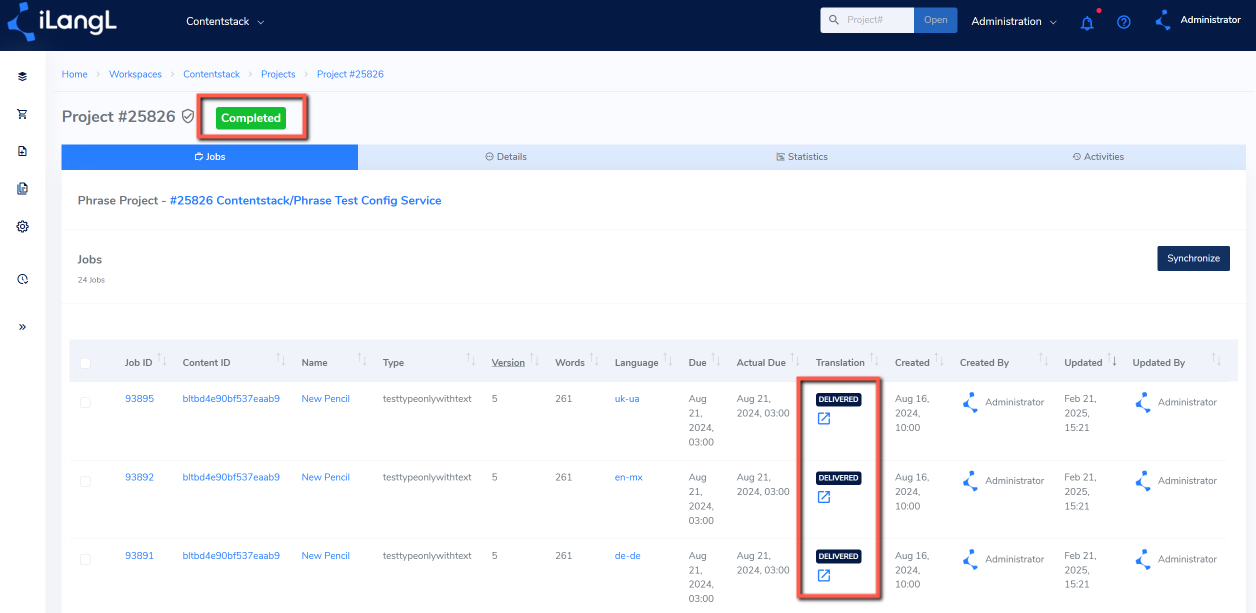Open external translation link for job 93891
The width and height of the screenshot is (1256, 613).
[824, 575]
